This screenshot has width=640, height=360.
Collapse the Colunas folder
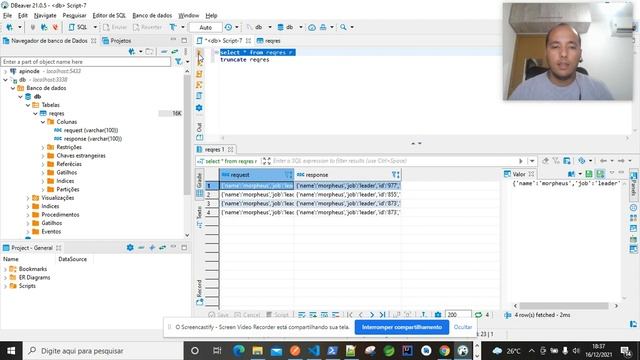click(43, 122)
